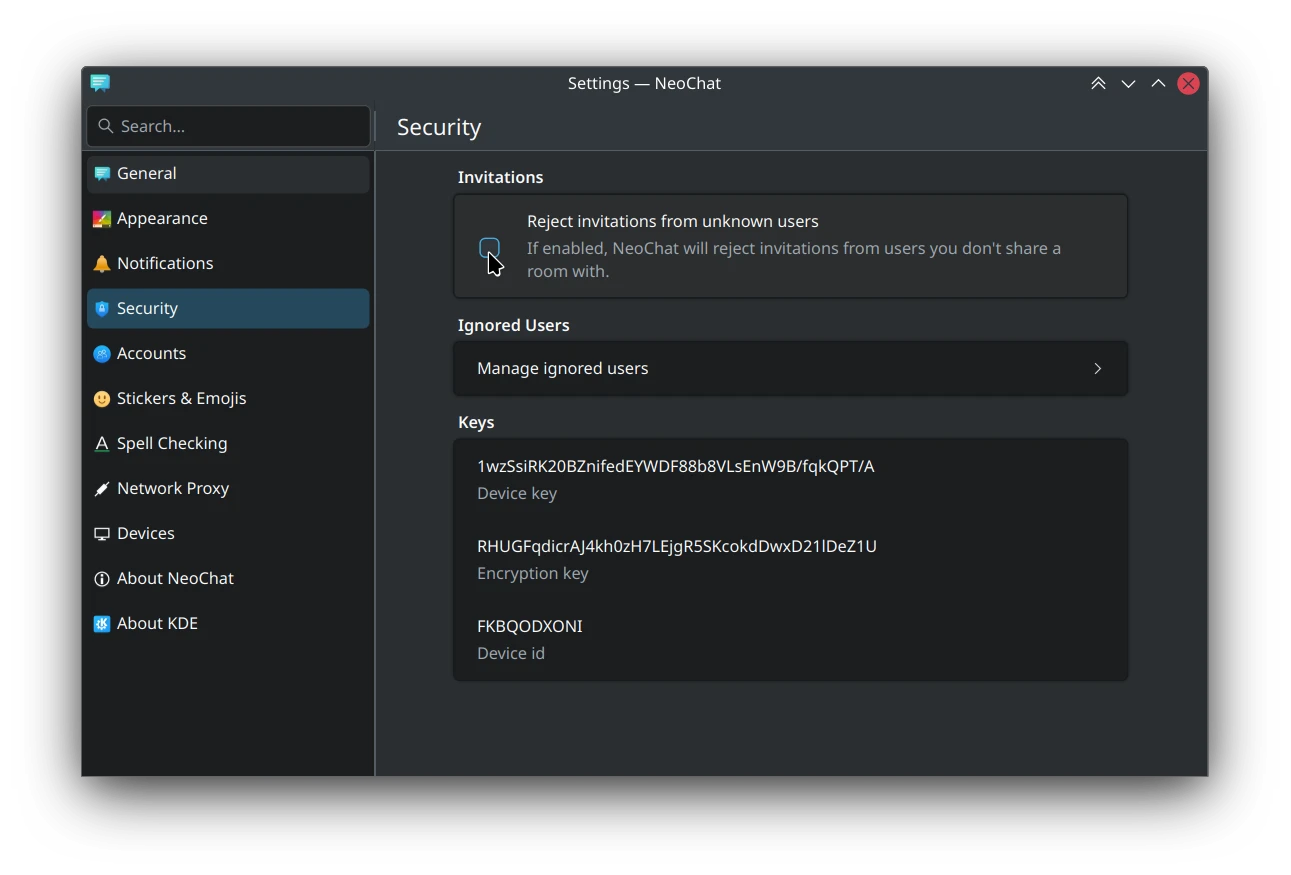Click the Ignored Users section heading
The height and width of the screenshot is (875, 1291).
click(514, 325)
